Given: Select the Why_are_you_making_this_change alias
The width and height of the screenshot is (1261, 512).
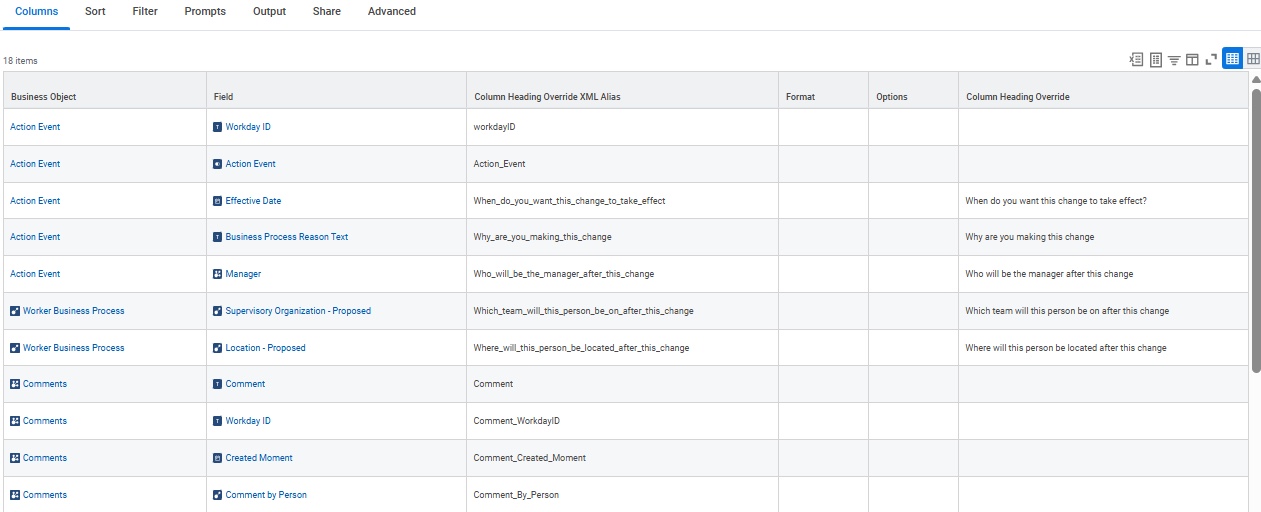Looking at the screenshot, I should pyautogui.click(x=542, y=237).
